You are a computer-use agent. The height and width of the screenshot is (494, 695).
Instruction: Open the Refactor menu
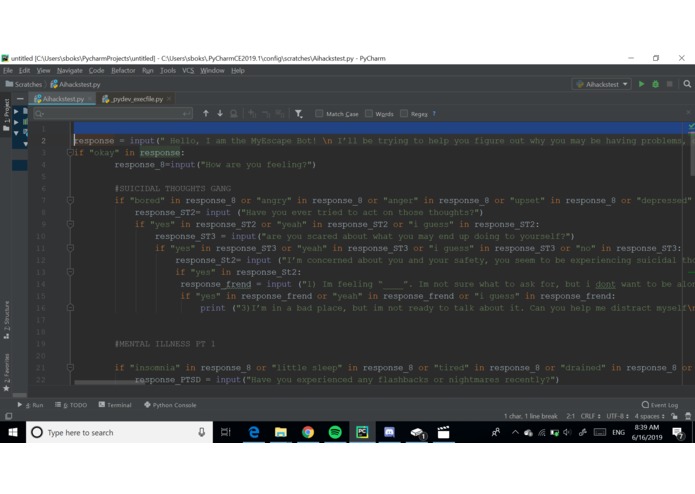pos(123,70)
